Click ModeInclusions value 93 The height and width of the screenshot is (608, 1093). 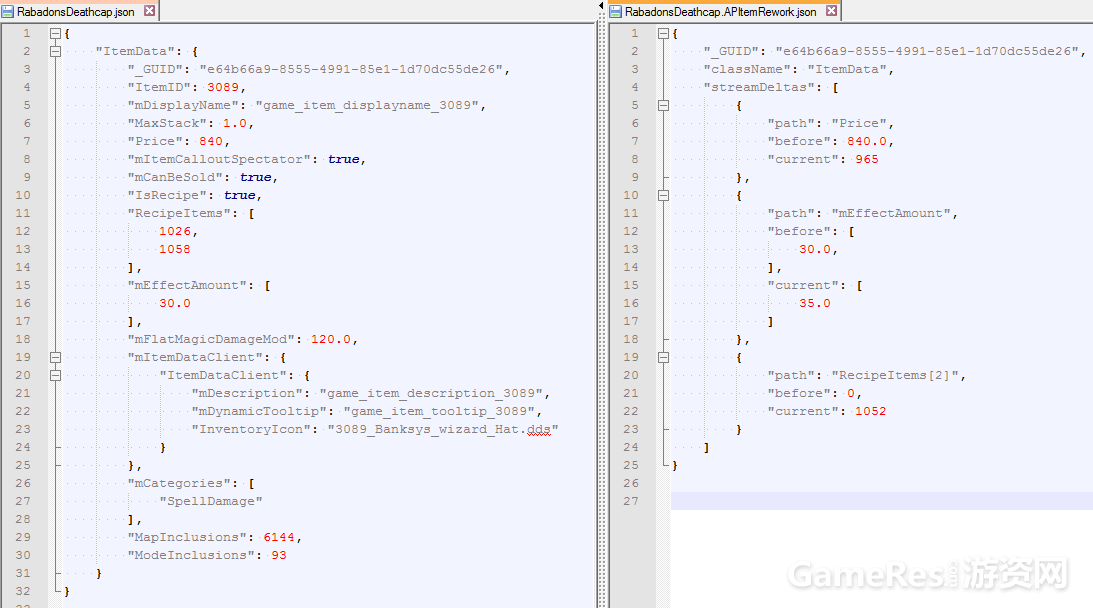tap(279, 556)
